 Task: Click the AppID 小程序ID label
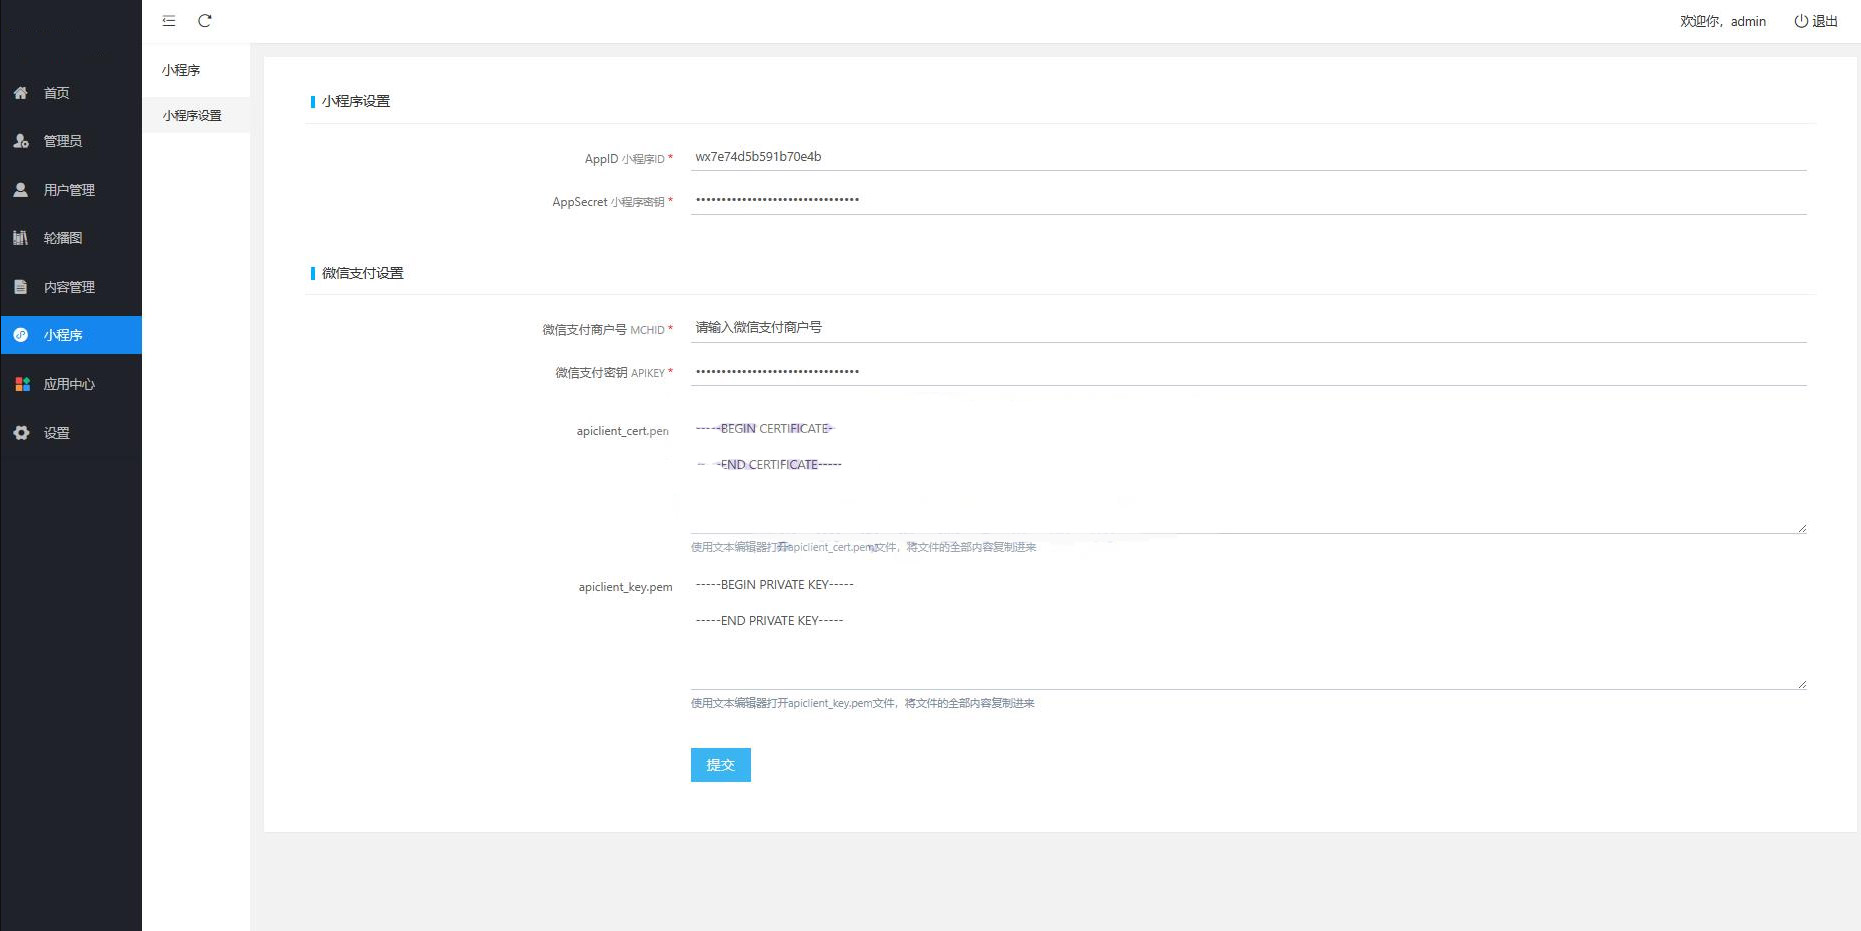point(628,159)
